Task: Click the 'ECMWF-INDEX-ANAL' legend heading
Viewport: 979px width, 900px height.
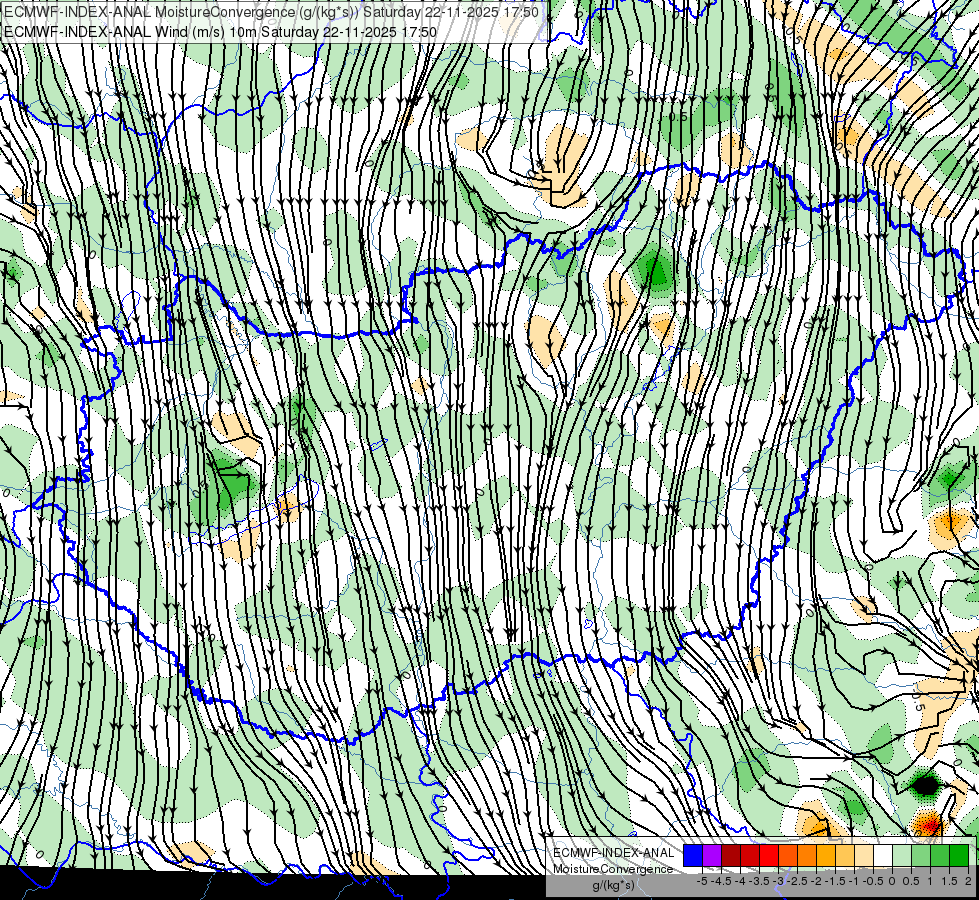Action: pyautogui.click(x=614, y=853)
